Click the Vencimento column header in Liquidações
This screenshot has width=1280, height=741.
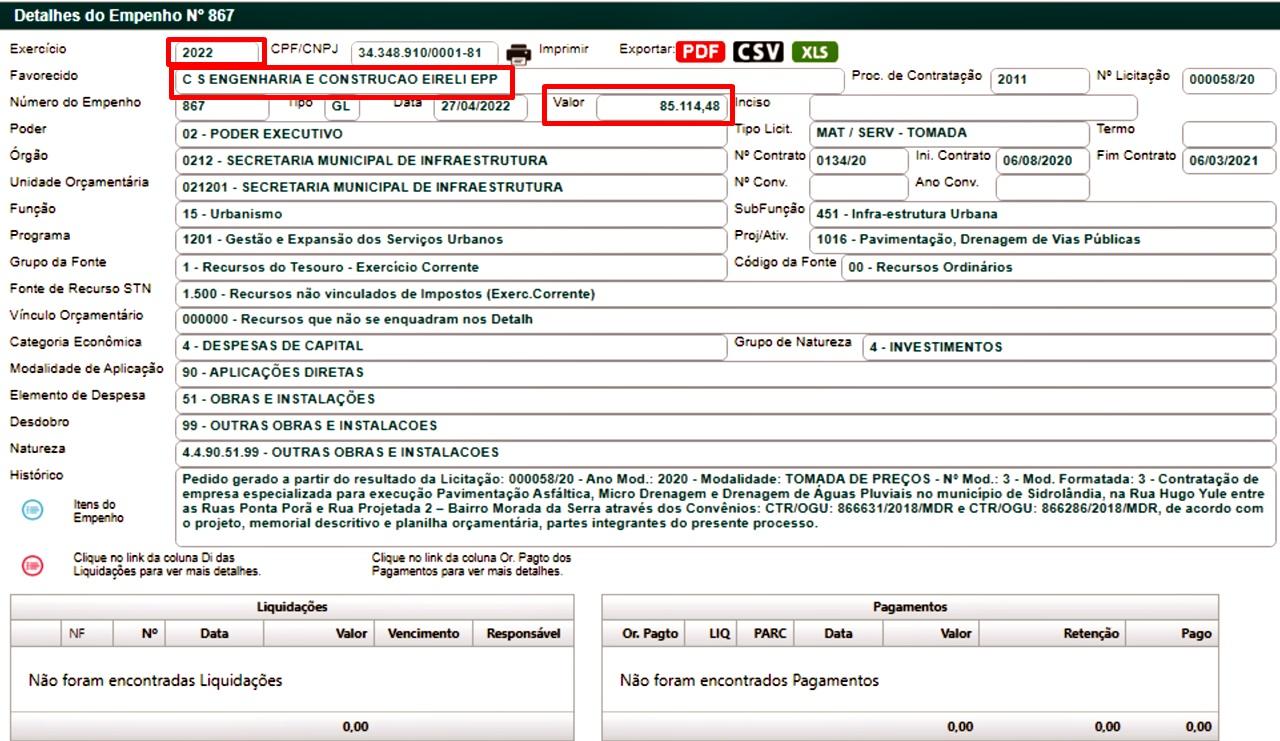click(x=423, y=633)
